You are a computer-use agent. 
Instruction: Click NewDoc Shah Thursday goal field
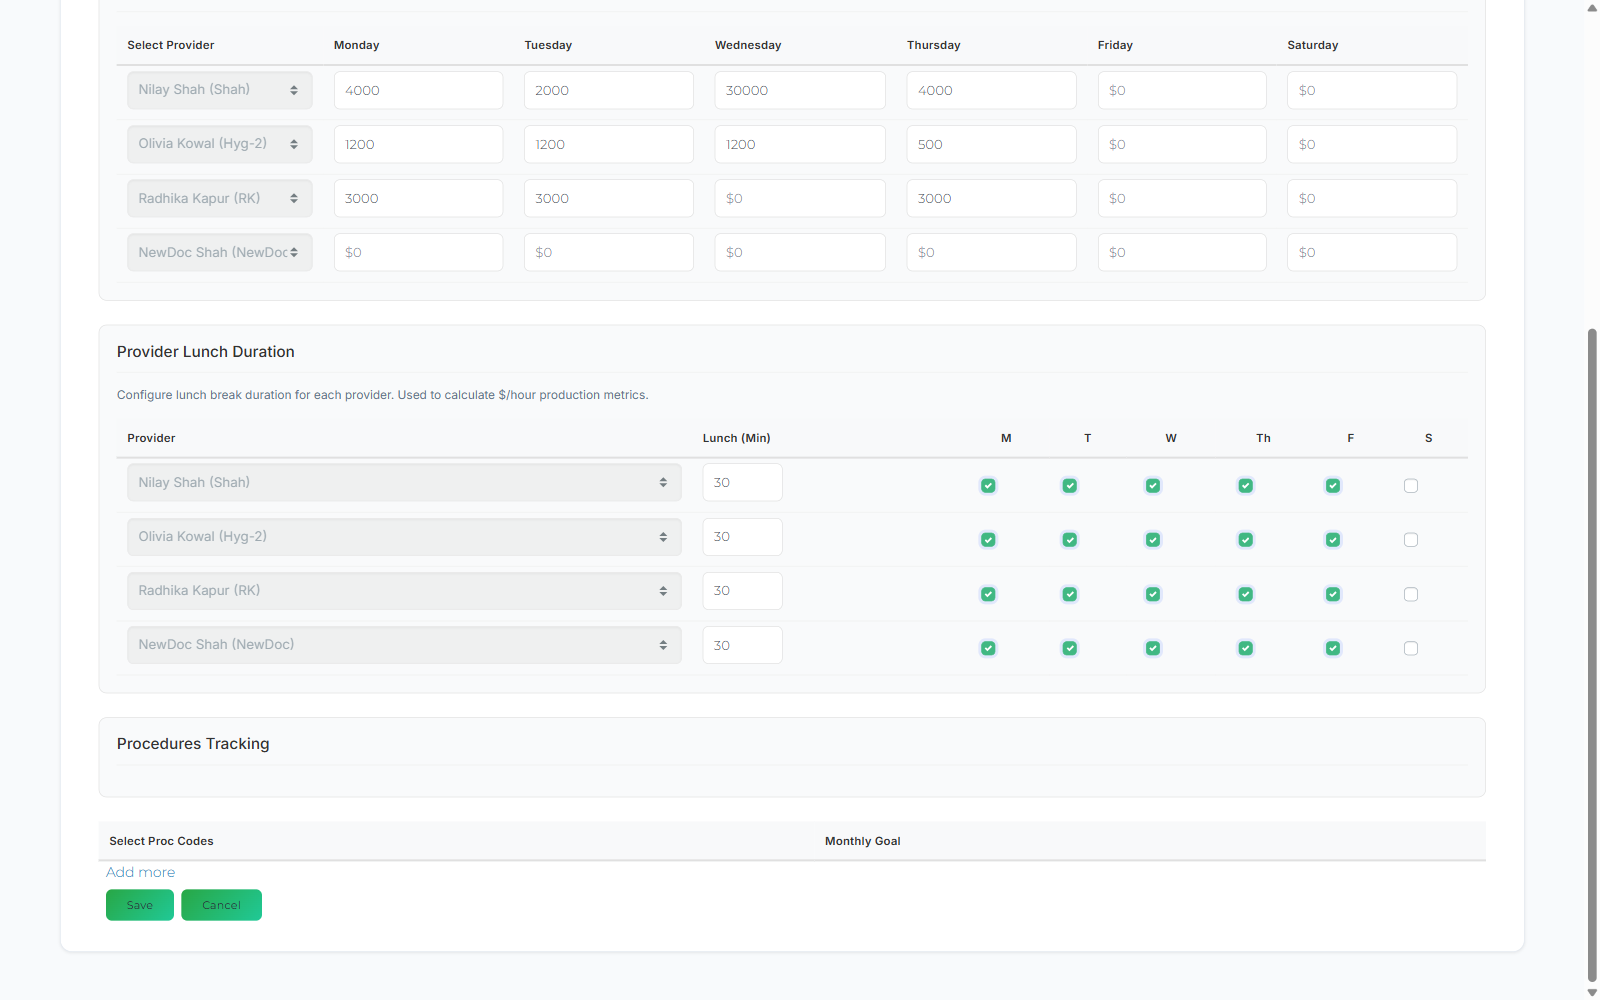(992, 252)
